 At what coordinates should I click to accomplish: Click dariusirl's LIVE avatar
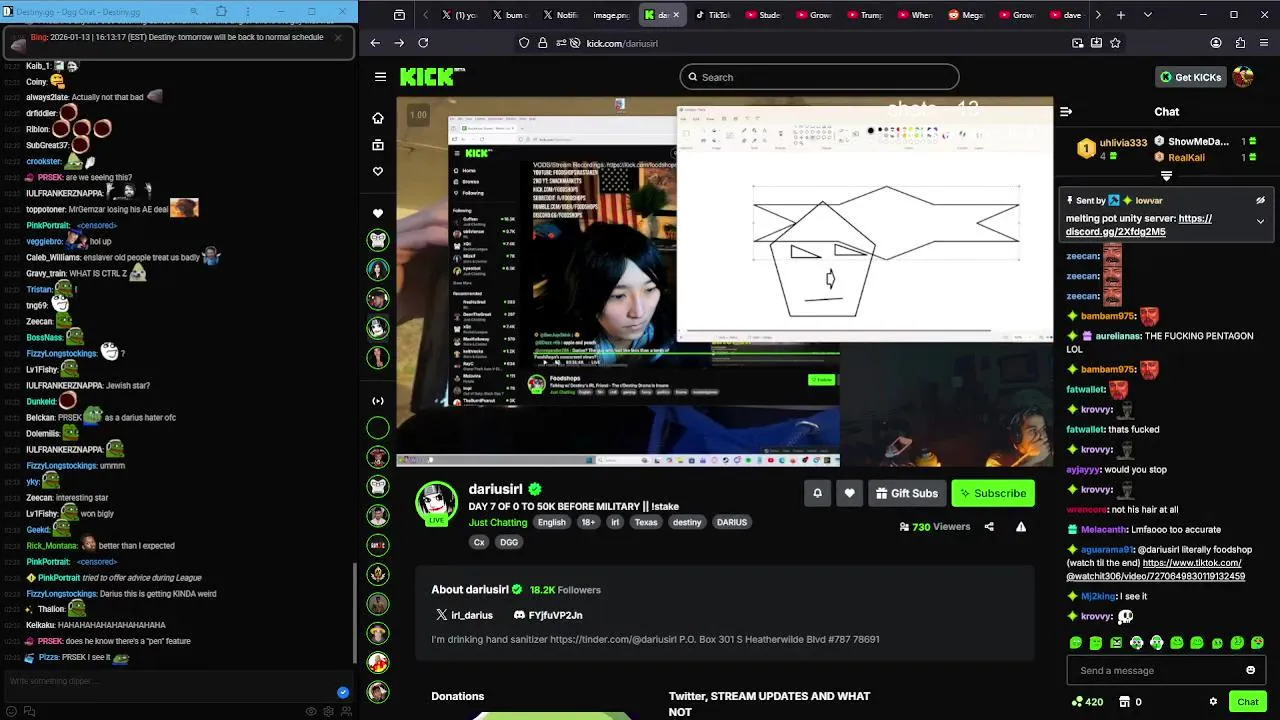pos(437,503)
